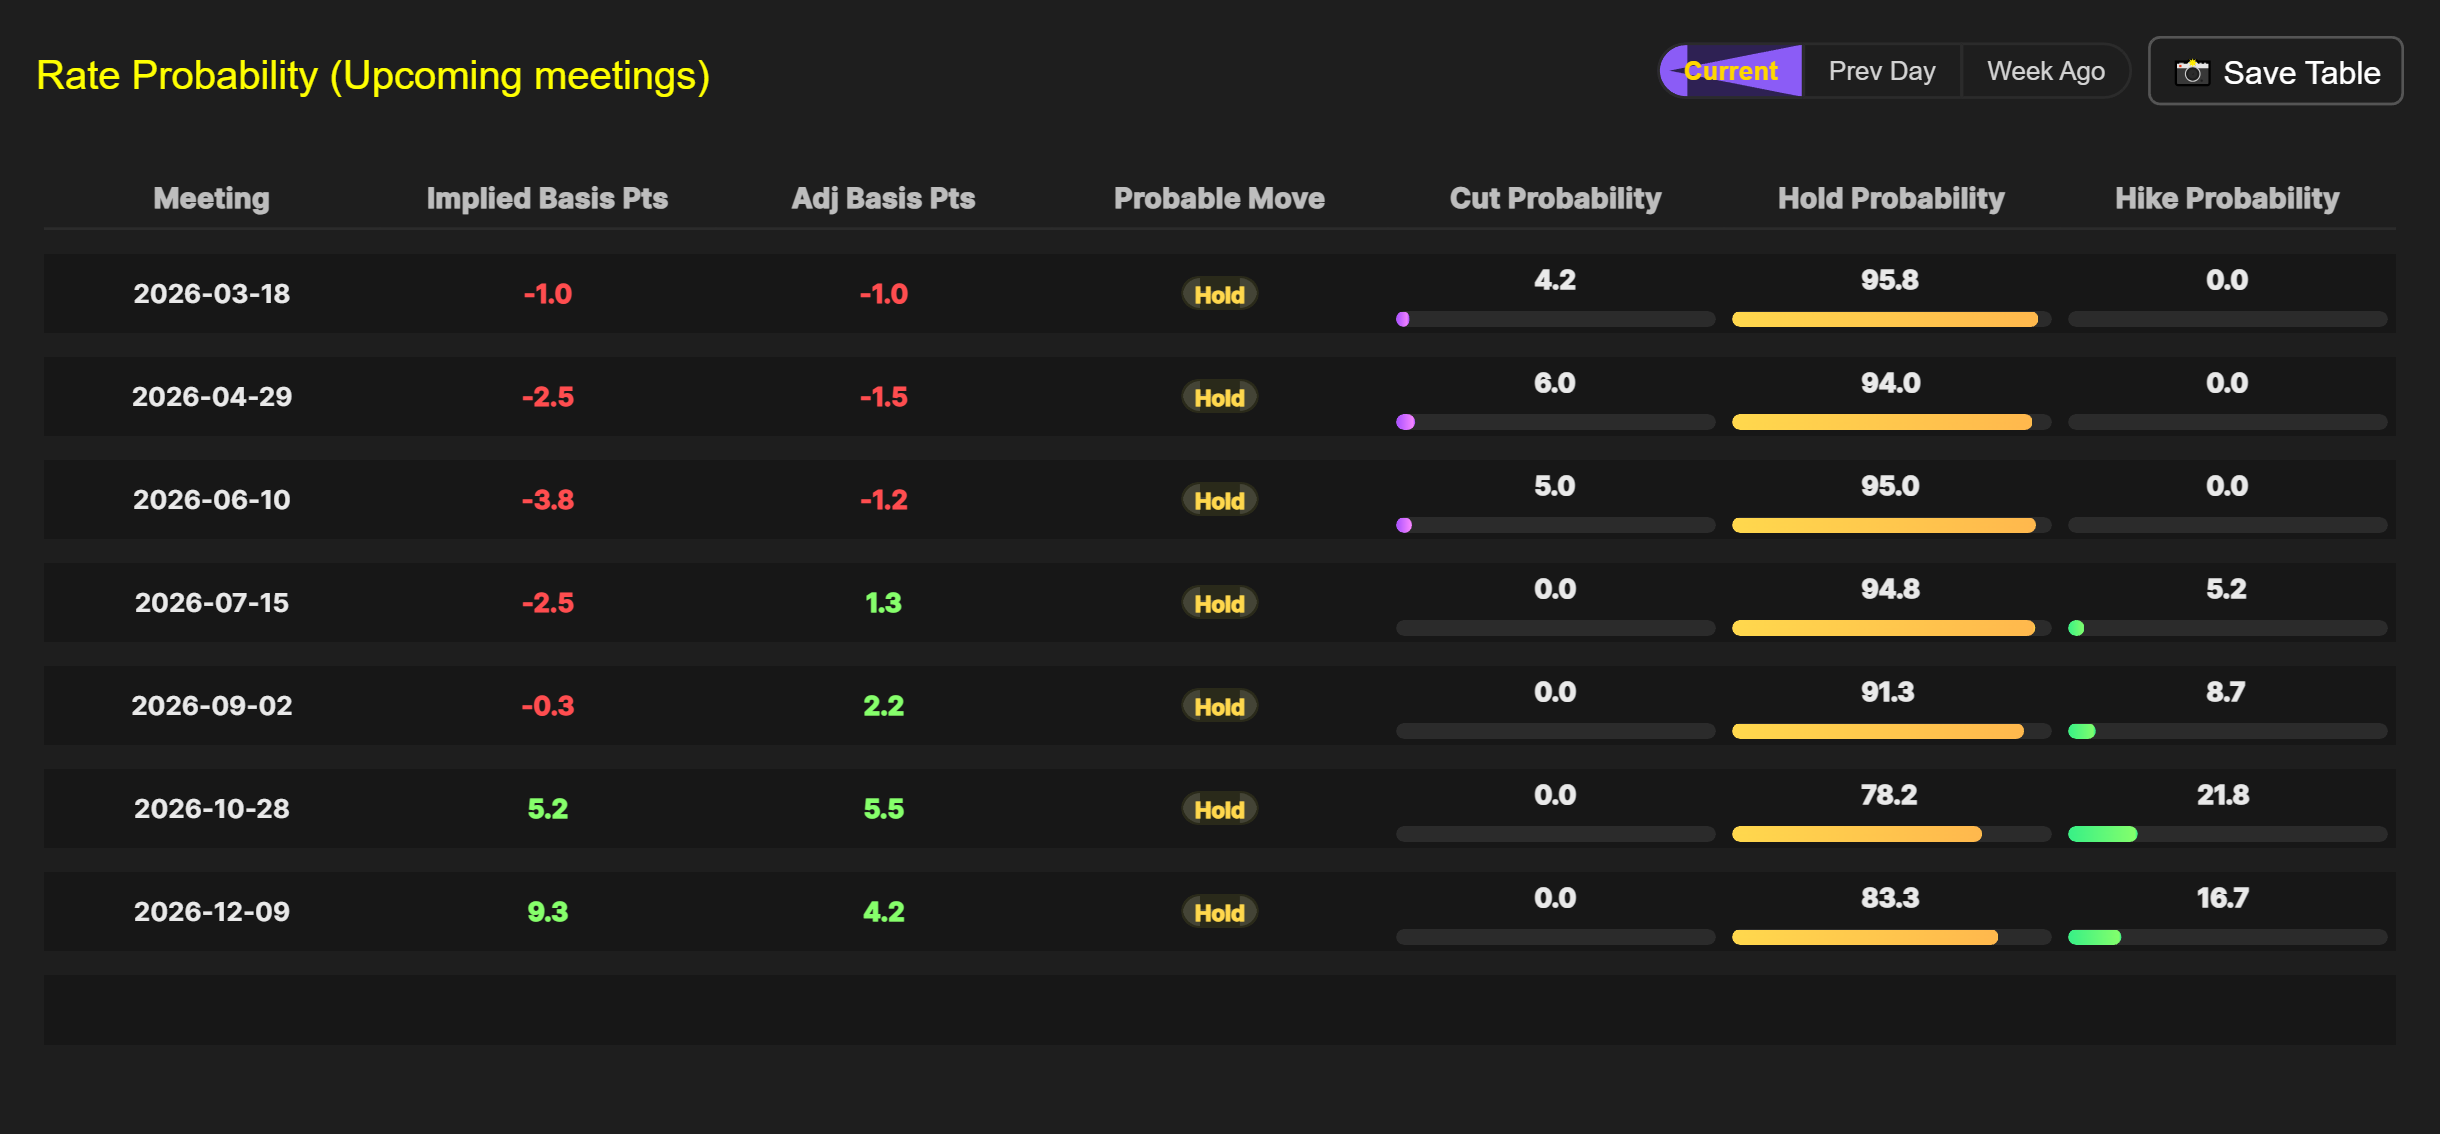Image resolution: width=2440 pixels, height=1134 pixels.
Task: Click the 2026-04-29 meeting date cell
Action: pyautogui.click(x=212, y=397)
